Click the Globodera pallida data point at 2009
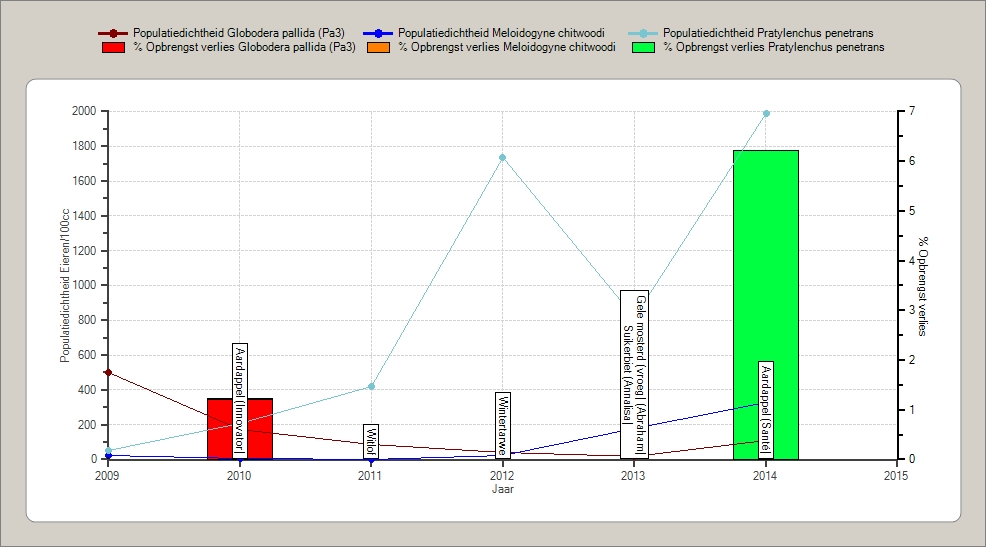Viewport: 986px width, 547px height. [108, 372]
